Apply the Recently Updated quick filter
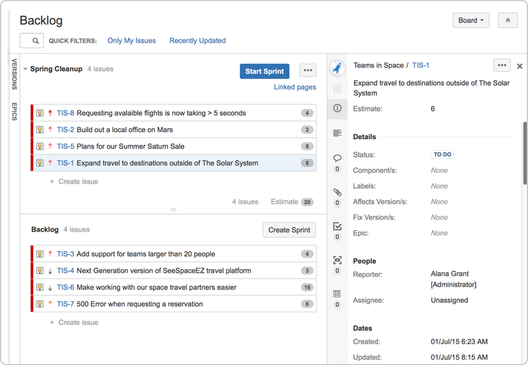 [x=198, y=41]
